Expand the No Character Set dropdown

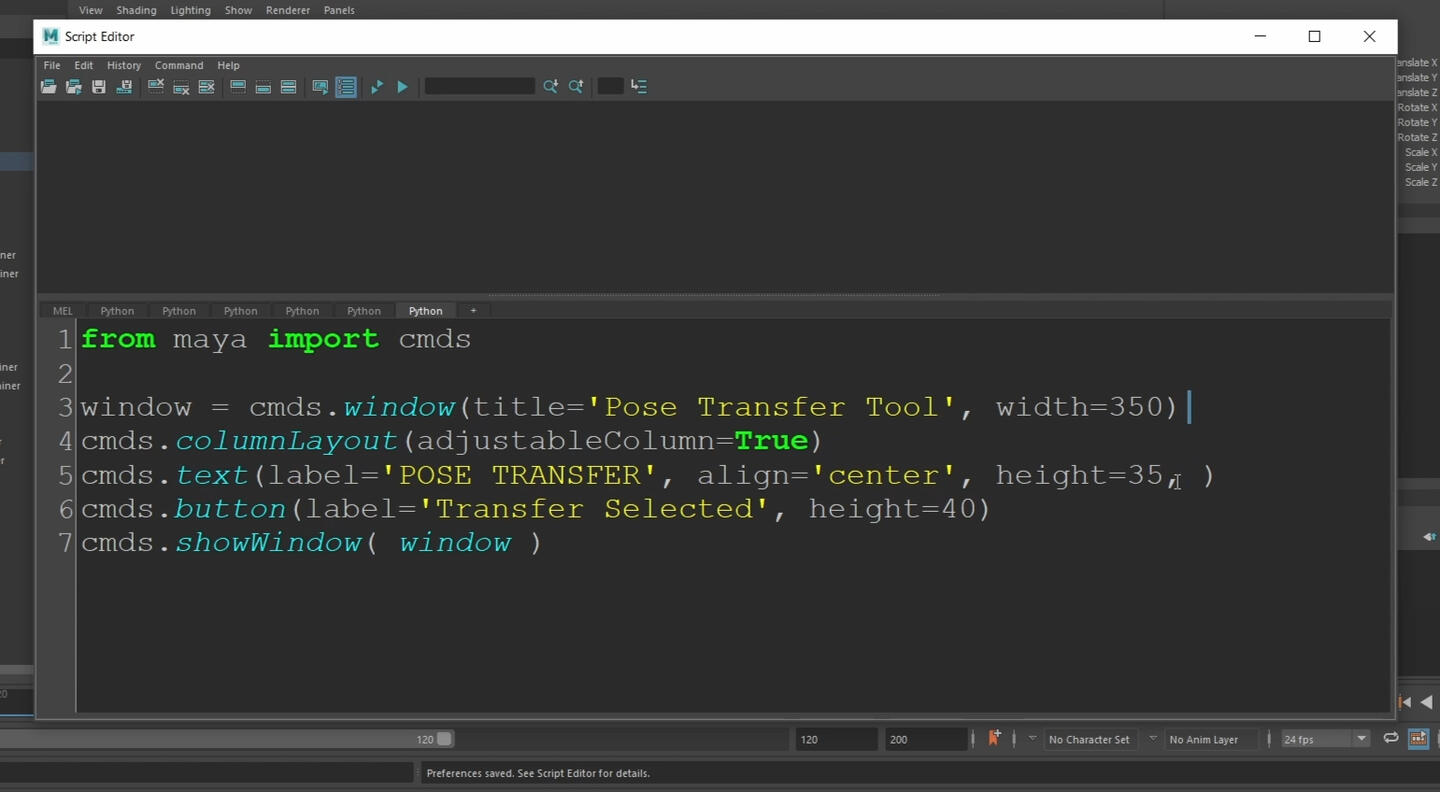tap(1032, 739)
